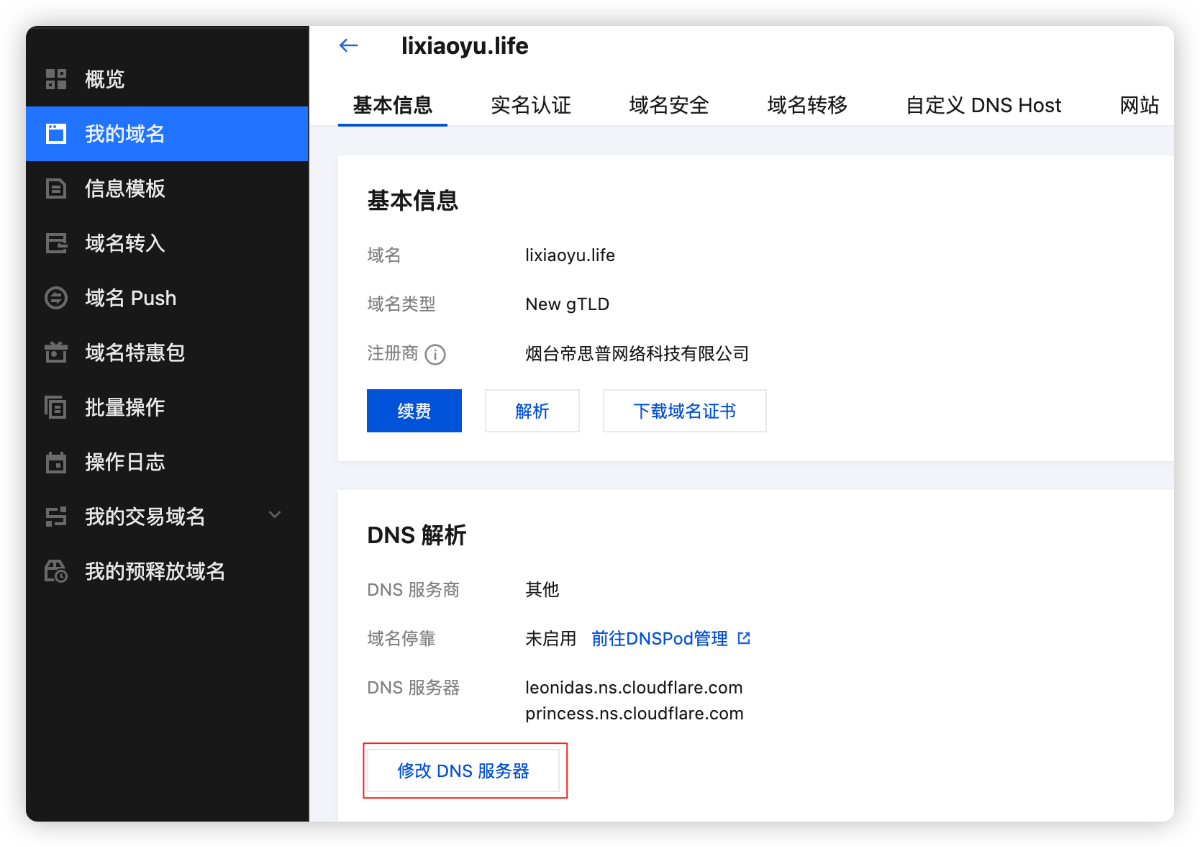Click the info icon next to 注册商
The width and height of the screenshot is (1200, 847).
click(435, 354)
